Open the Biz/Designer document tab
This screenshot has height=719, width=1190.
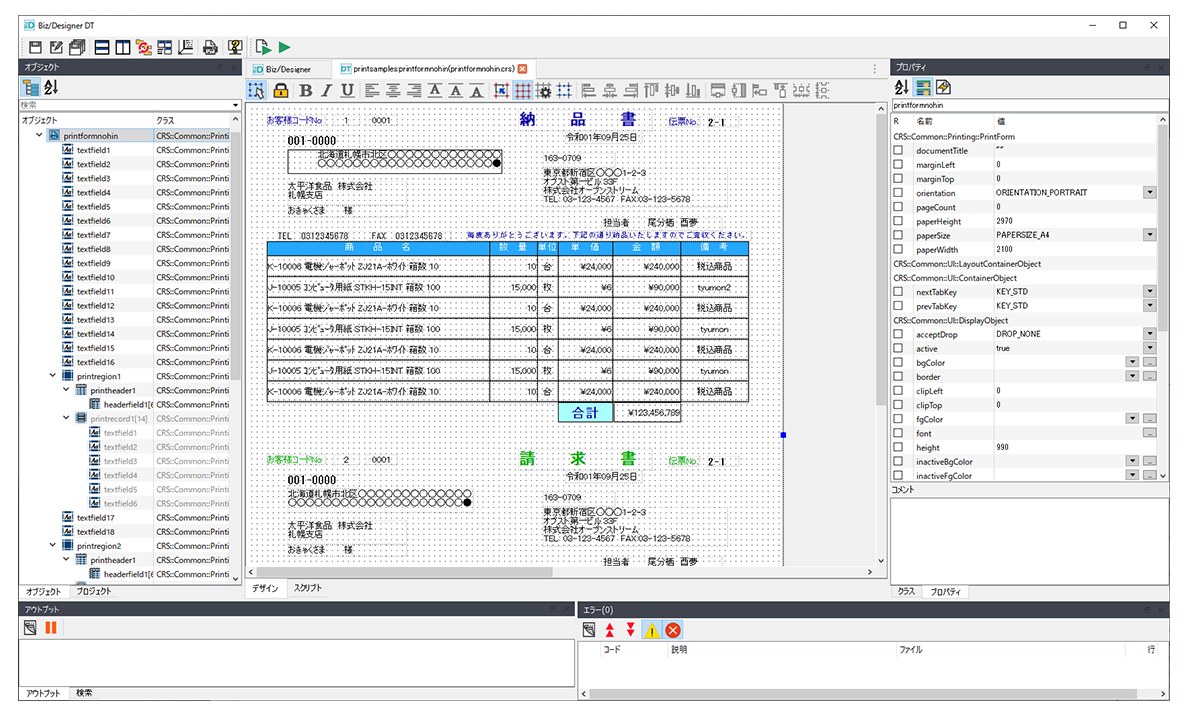tap(288, 69)
